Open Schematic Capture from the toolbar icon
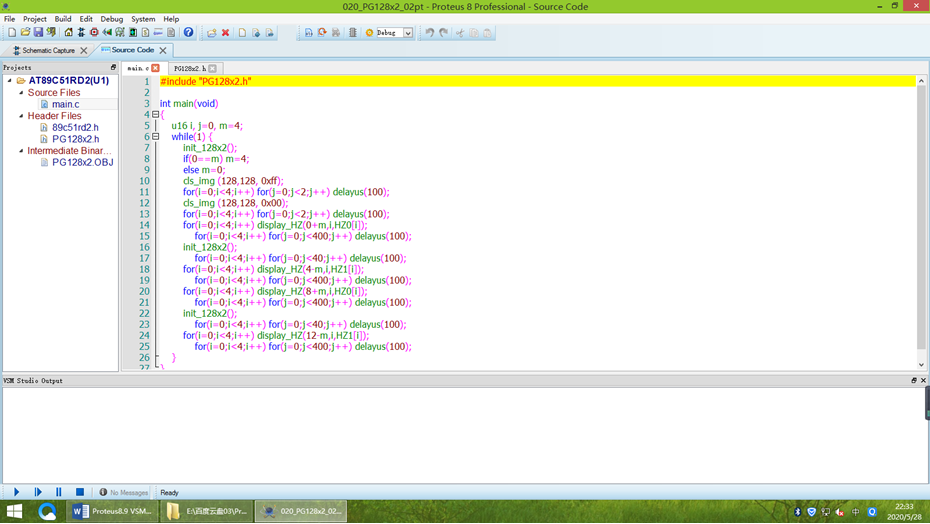 click(x=81, y=33)
